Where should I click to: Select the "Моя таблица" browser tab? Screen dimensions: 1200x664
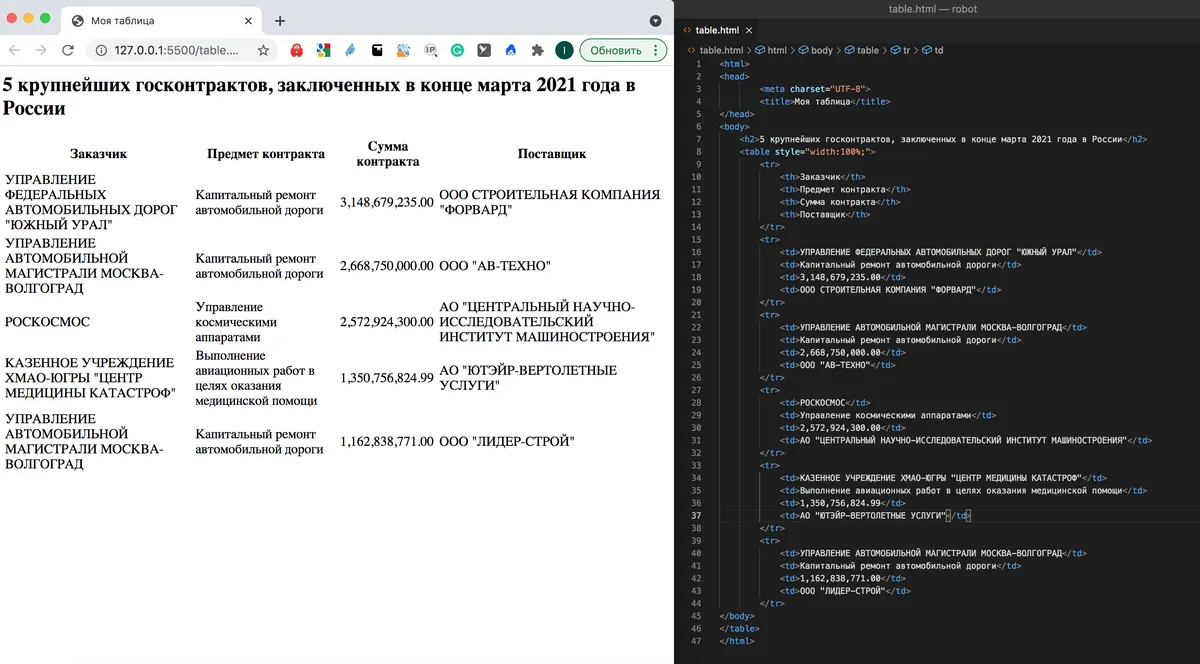[162, 21]
